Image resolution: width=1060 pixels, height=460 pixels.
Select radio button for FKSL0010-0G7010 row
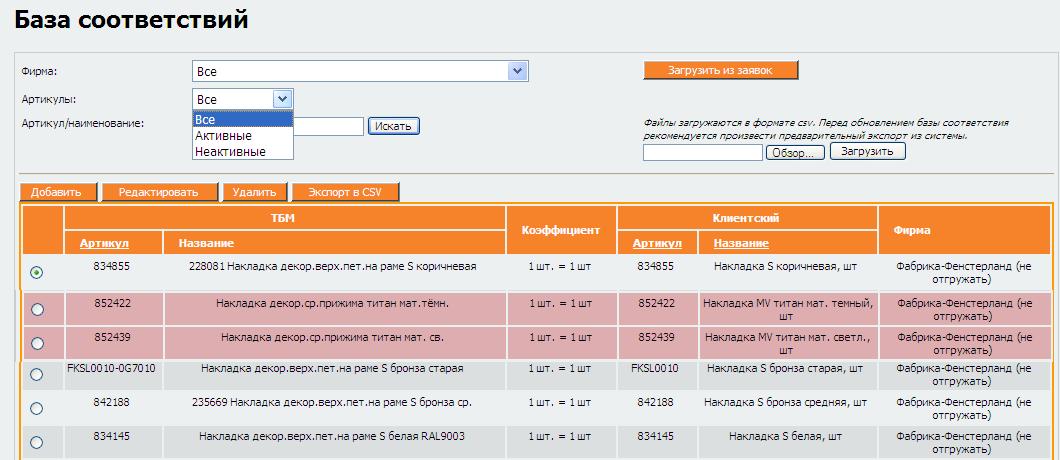(x=37, y=375)
